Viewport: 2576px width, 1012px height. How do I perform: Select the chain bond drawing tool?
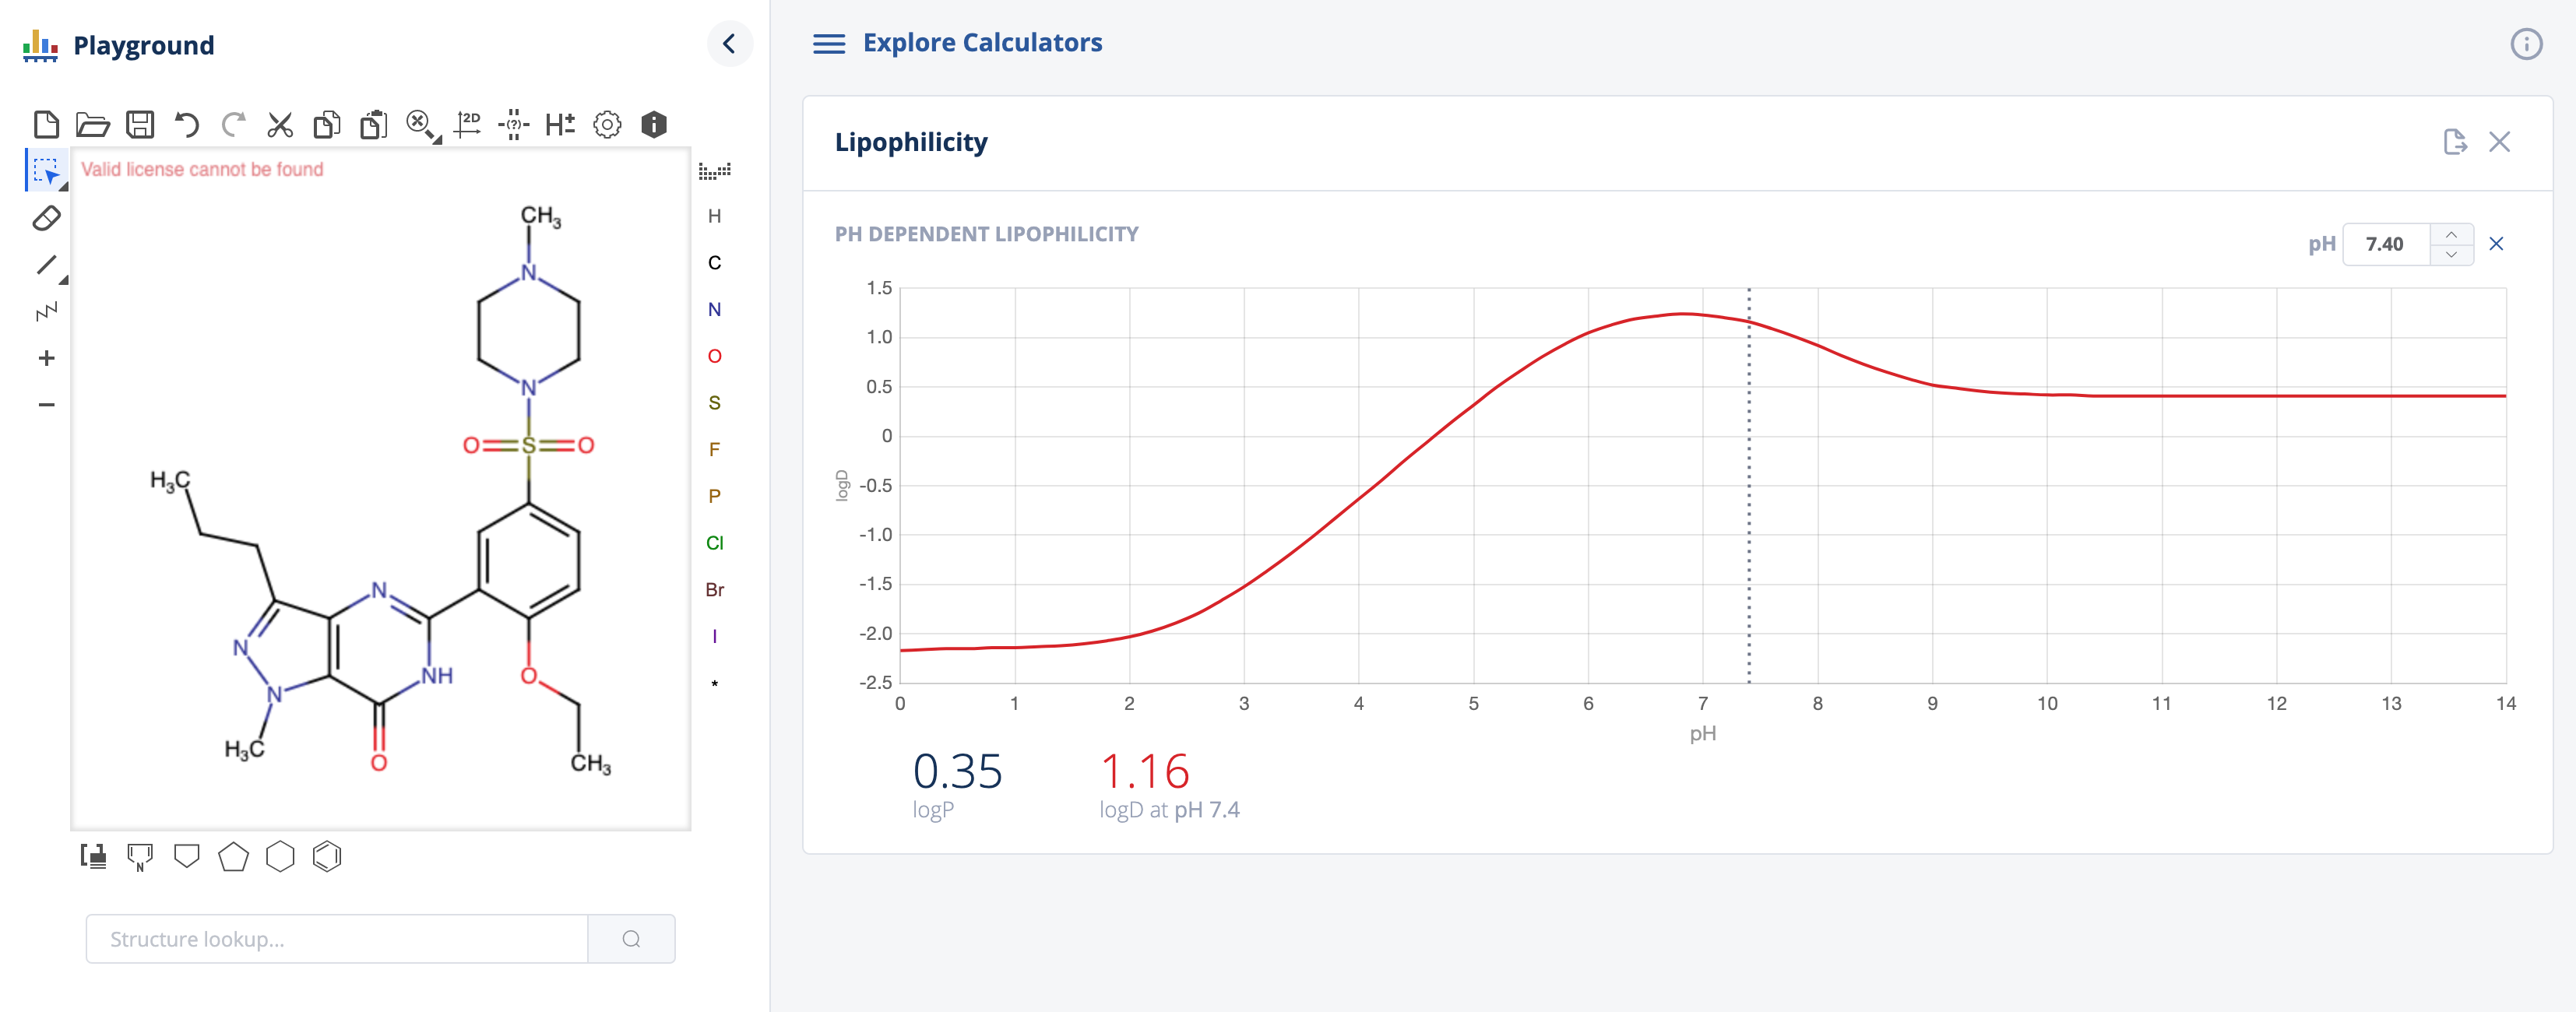[46, 312]
